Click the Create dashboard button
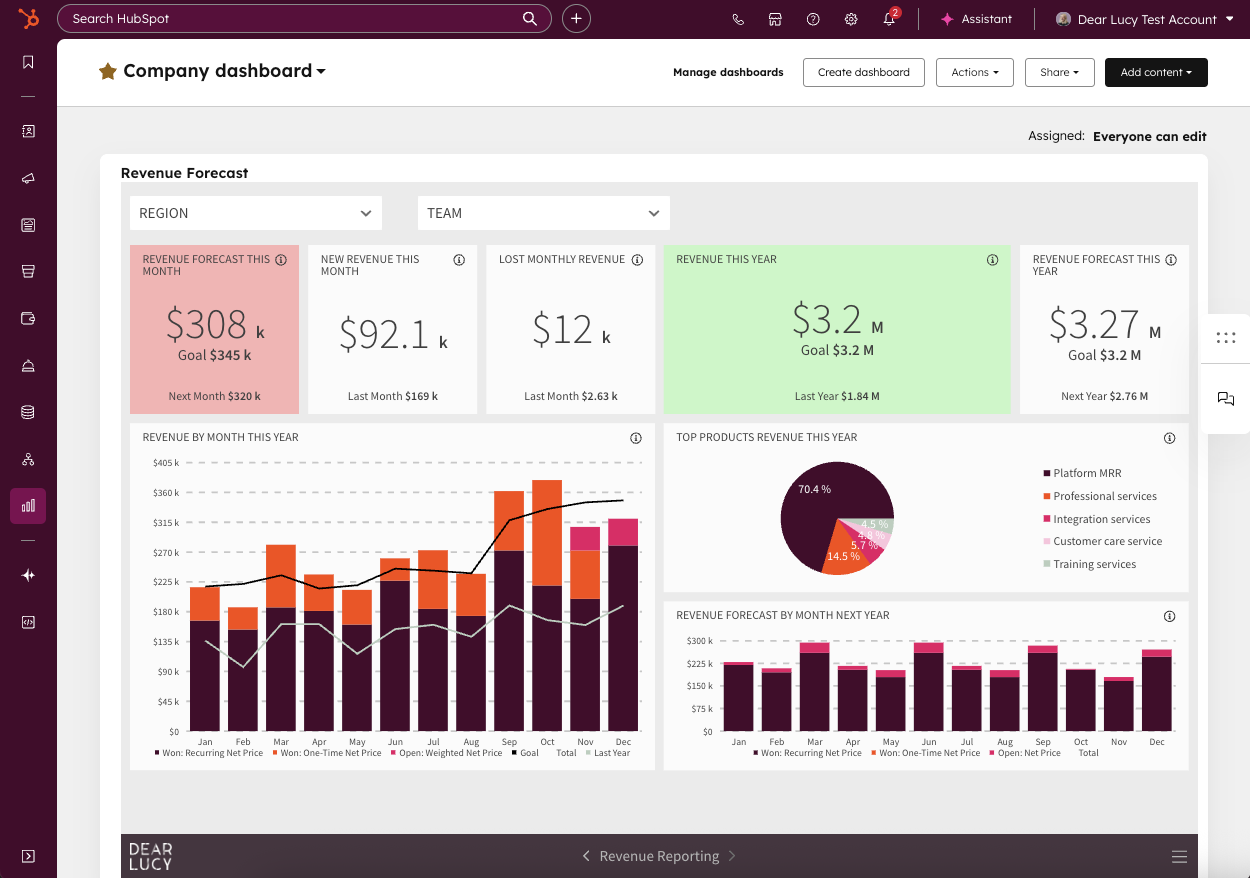The width and height of the screenshot is (1250, 878). point(864,72)
